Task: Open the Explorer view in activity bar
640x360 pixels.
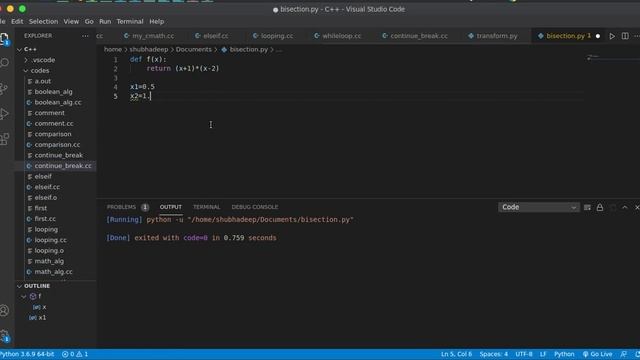Action: (4, 39)
